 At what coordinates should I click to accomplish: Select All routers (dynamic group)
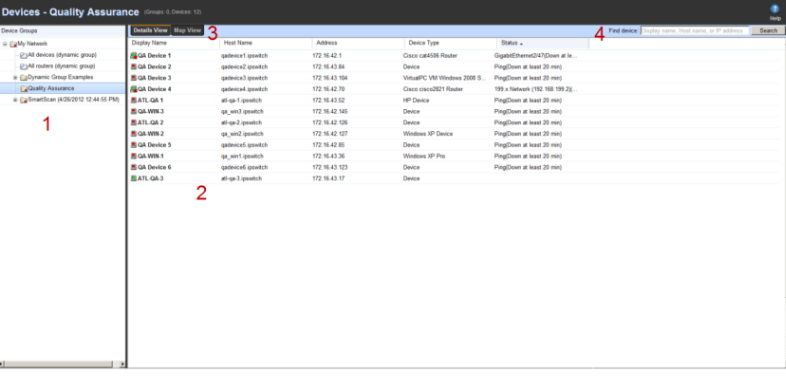(62, 66)
